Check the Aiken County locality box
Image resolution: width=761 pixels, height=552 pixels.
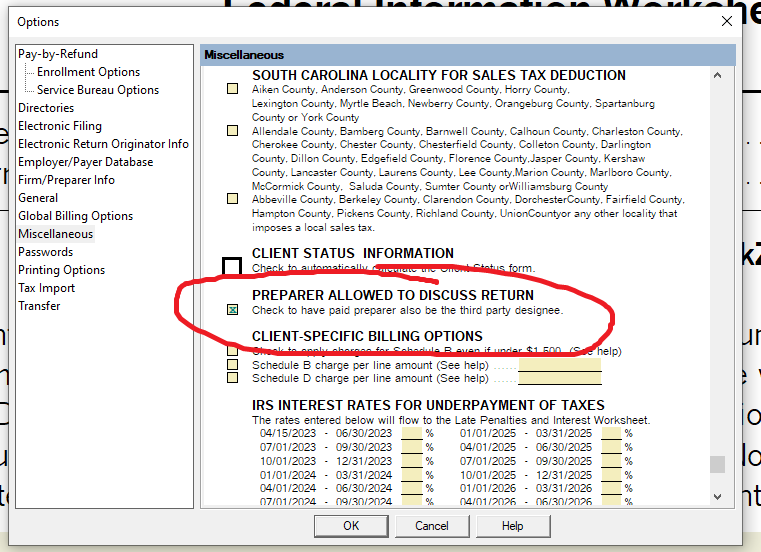[232, 88]
